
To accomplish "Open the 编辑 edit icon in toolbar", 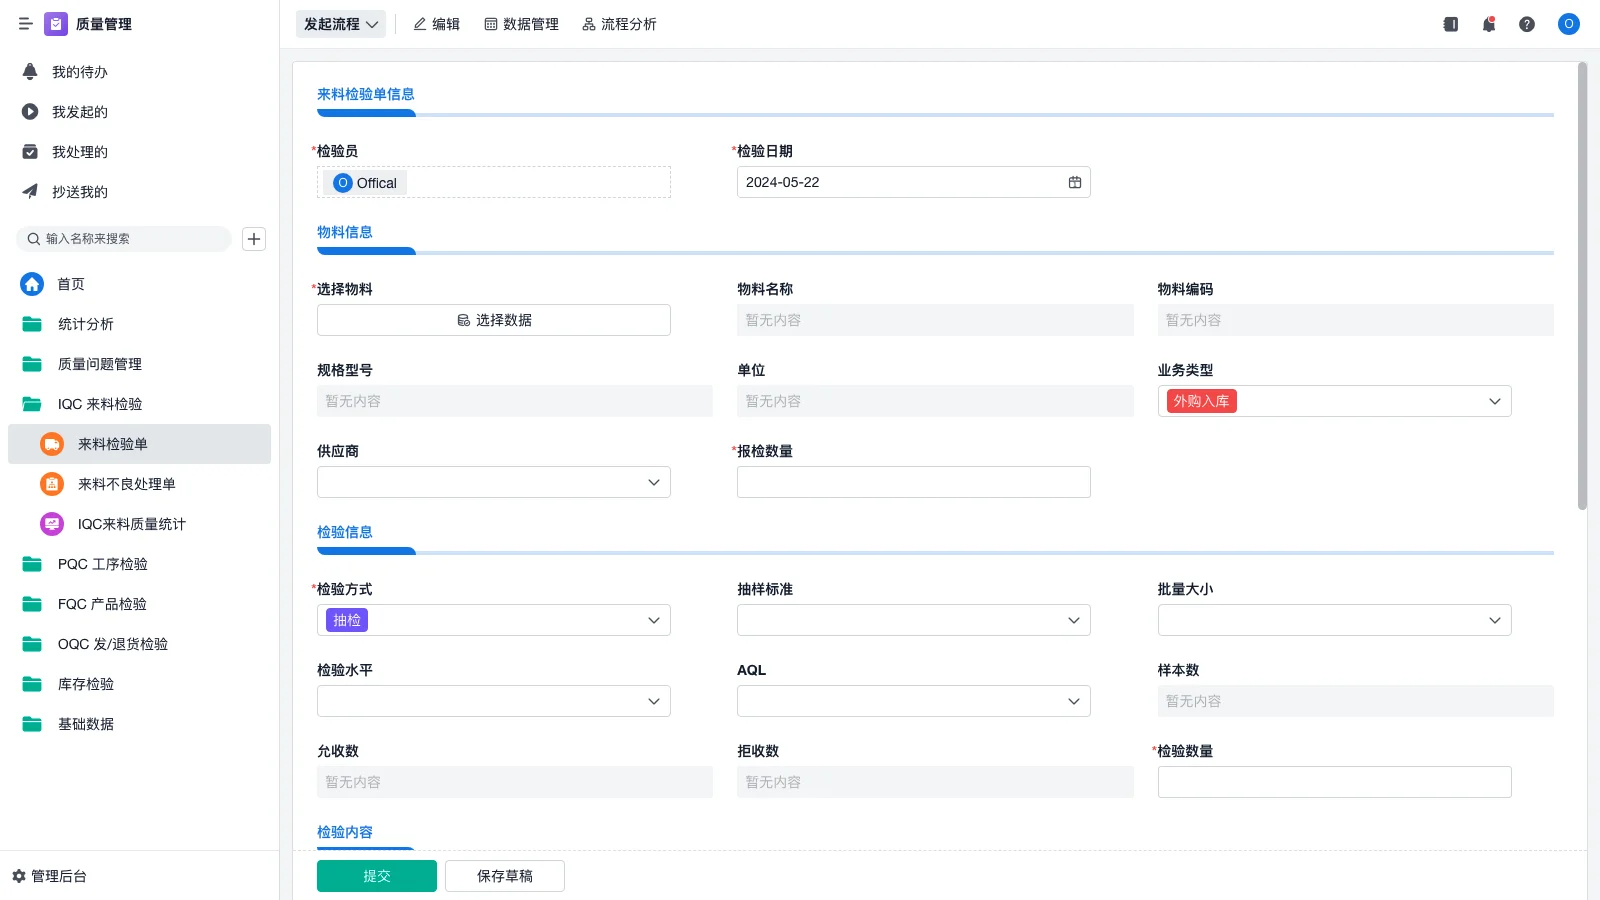I will pyautogui.click(x=420, y=24).
